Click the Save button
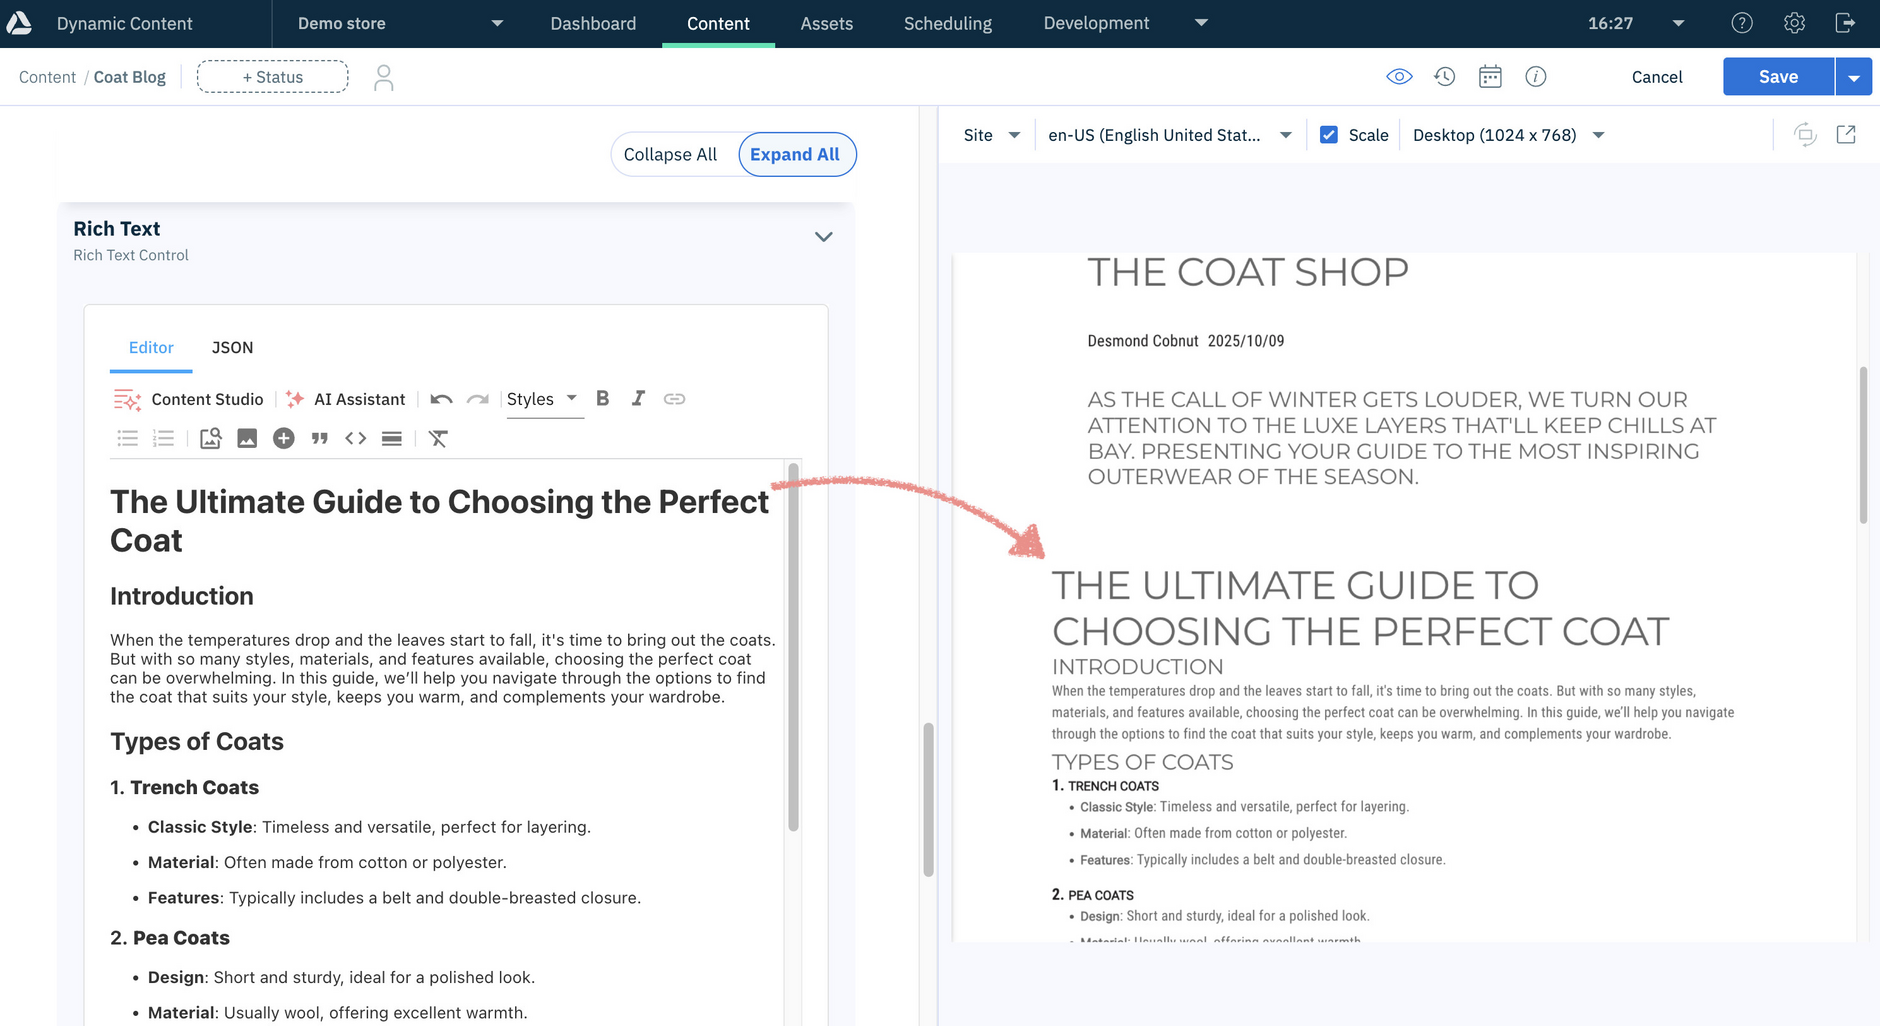1880x1026 pixels. (x=1778, y=77)
